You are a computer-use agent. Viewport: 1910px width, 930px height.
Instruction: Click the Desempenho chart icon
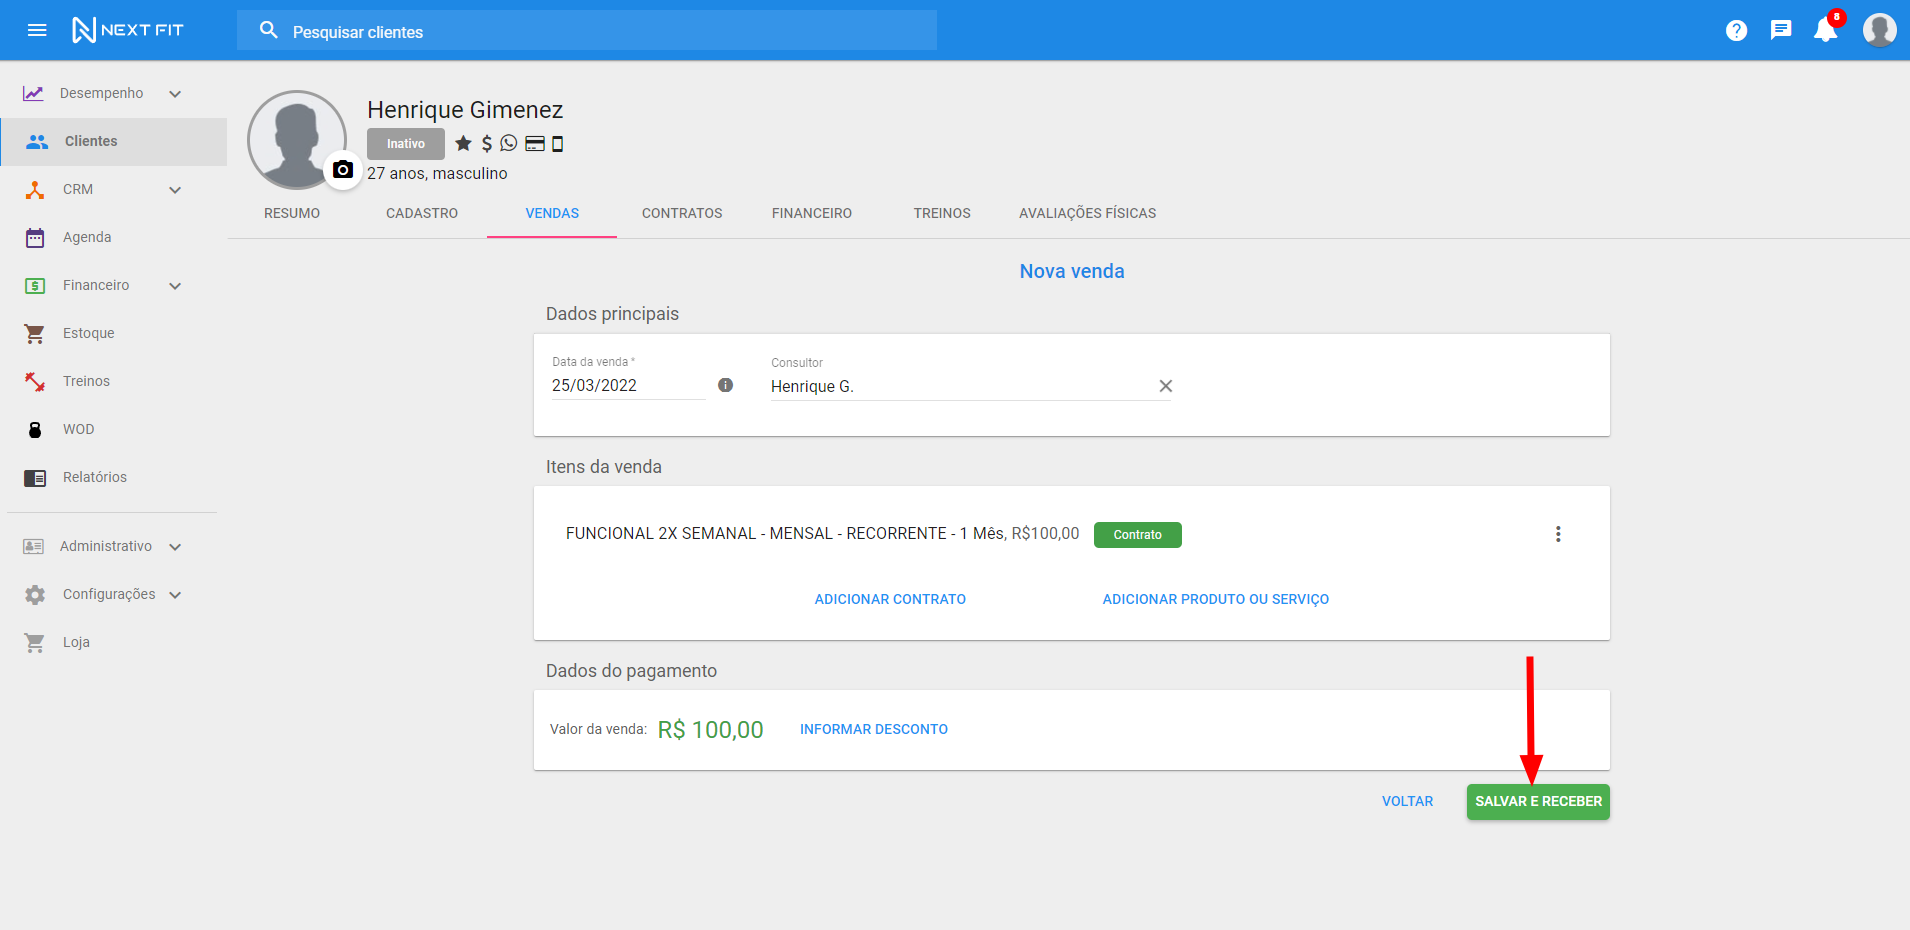point(33,93)
